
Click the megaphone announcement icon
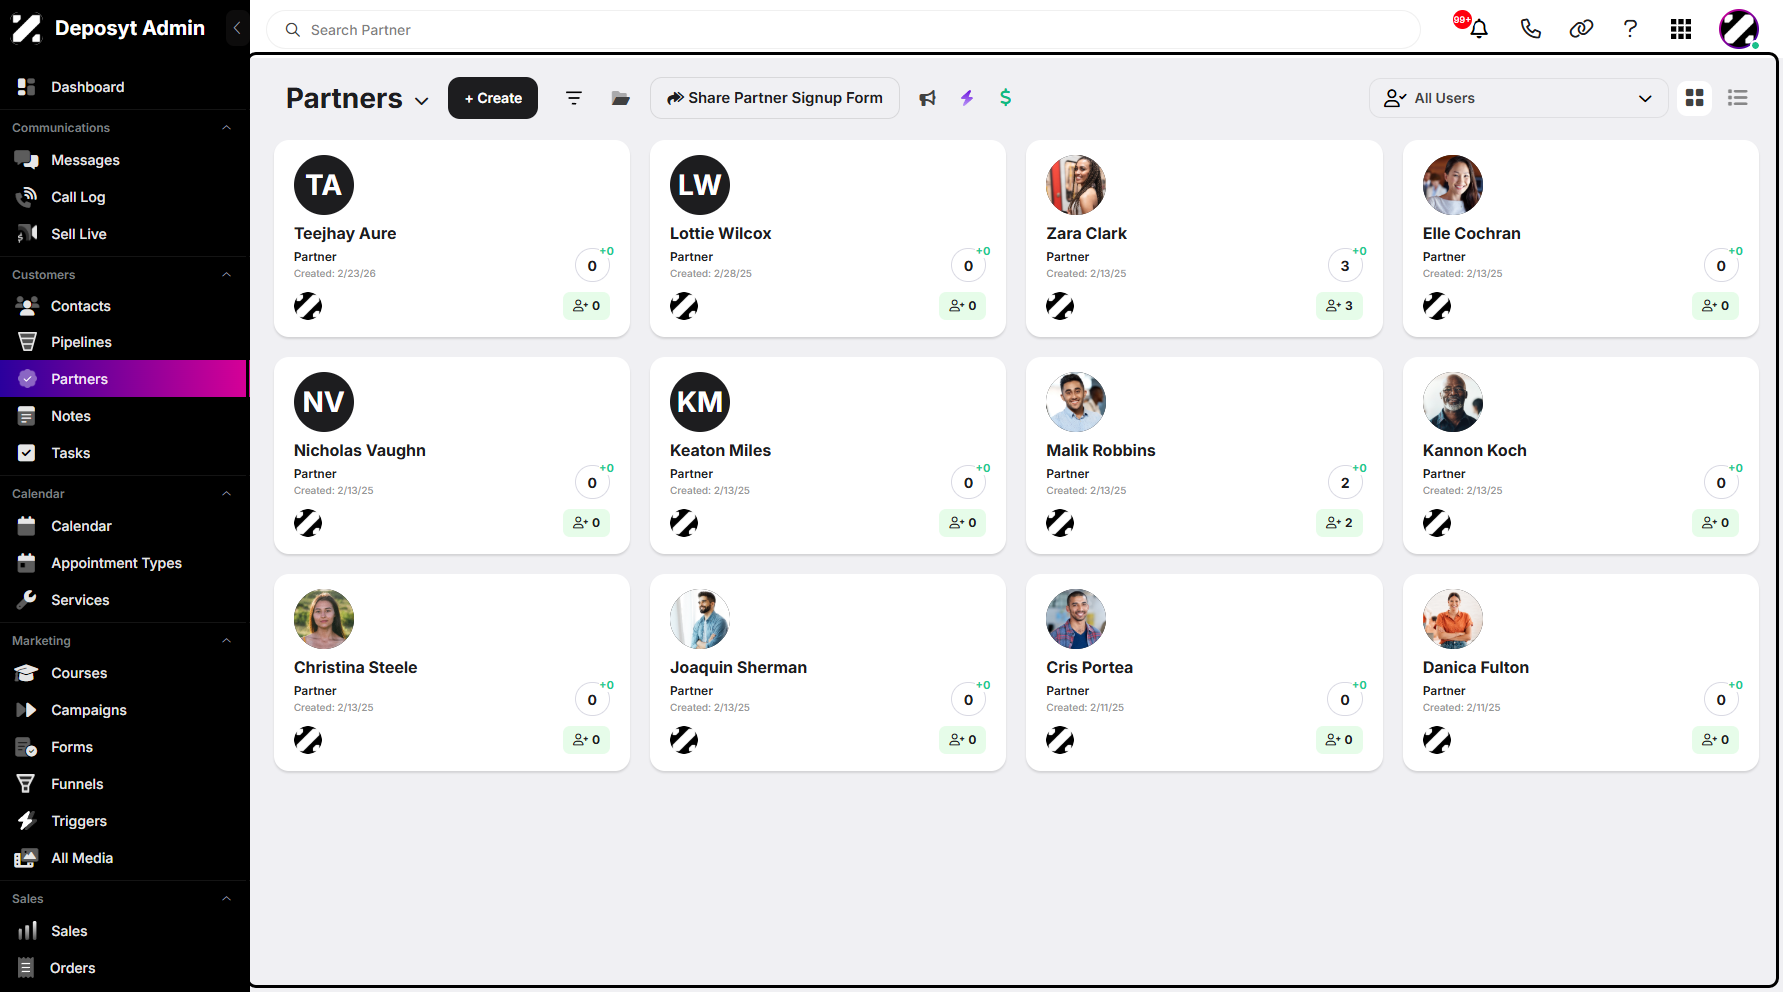coord(928,98)
